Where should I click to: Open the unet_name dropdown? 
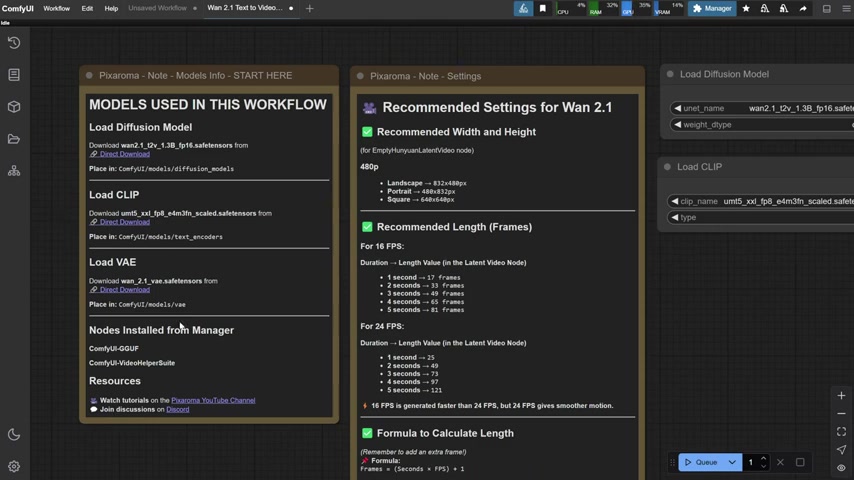pyautogui.click(x=762, y=108)
